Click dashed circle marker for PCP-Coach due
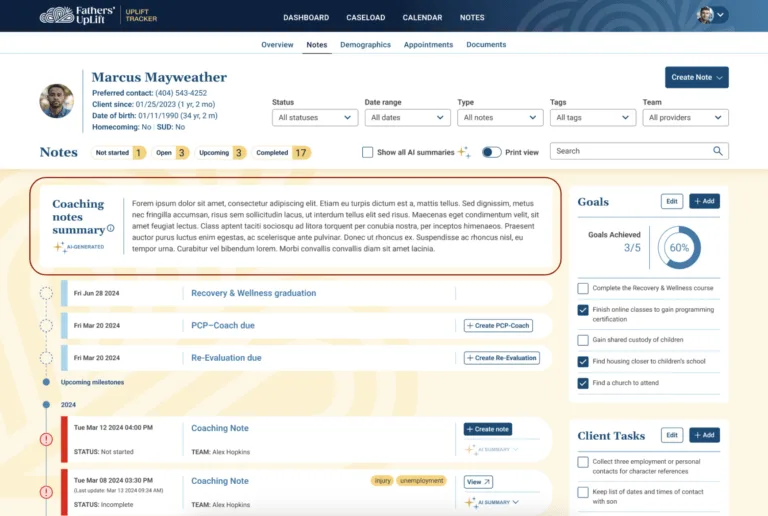 [46, 326]
